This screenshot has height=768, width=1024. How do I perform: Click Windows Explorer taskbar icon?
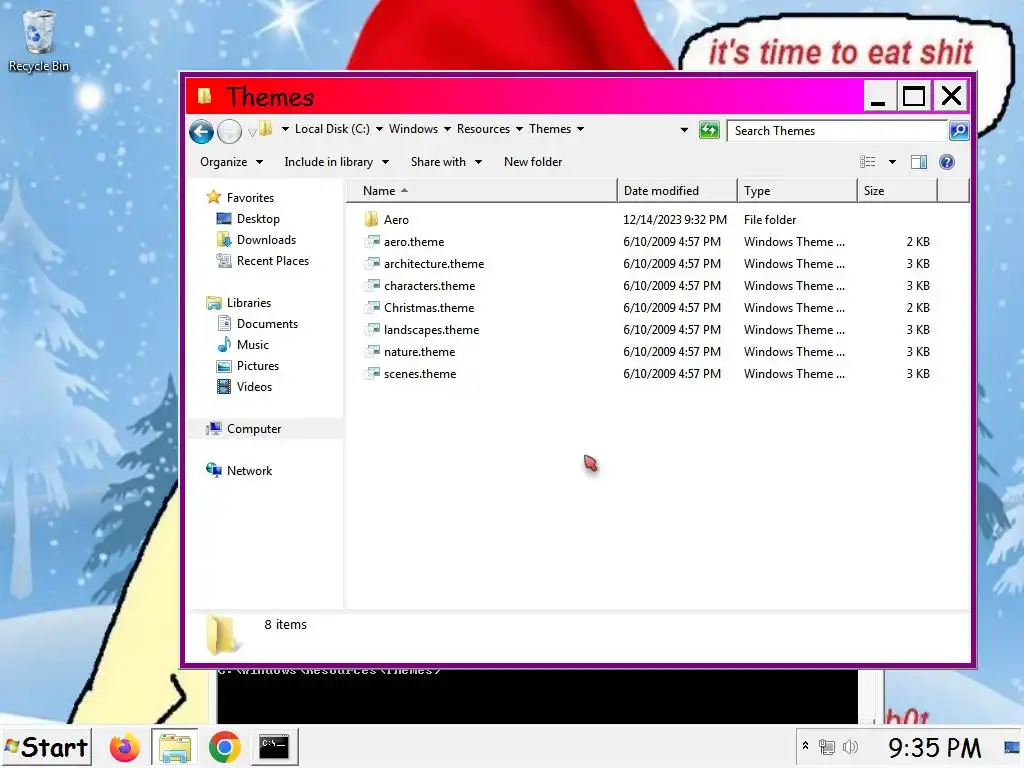coord(174,747)
